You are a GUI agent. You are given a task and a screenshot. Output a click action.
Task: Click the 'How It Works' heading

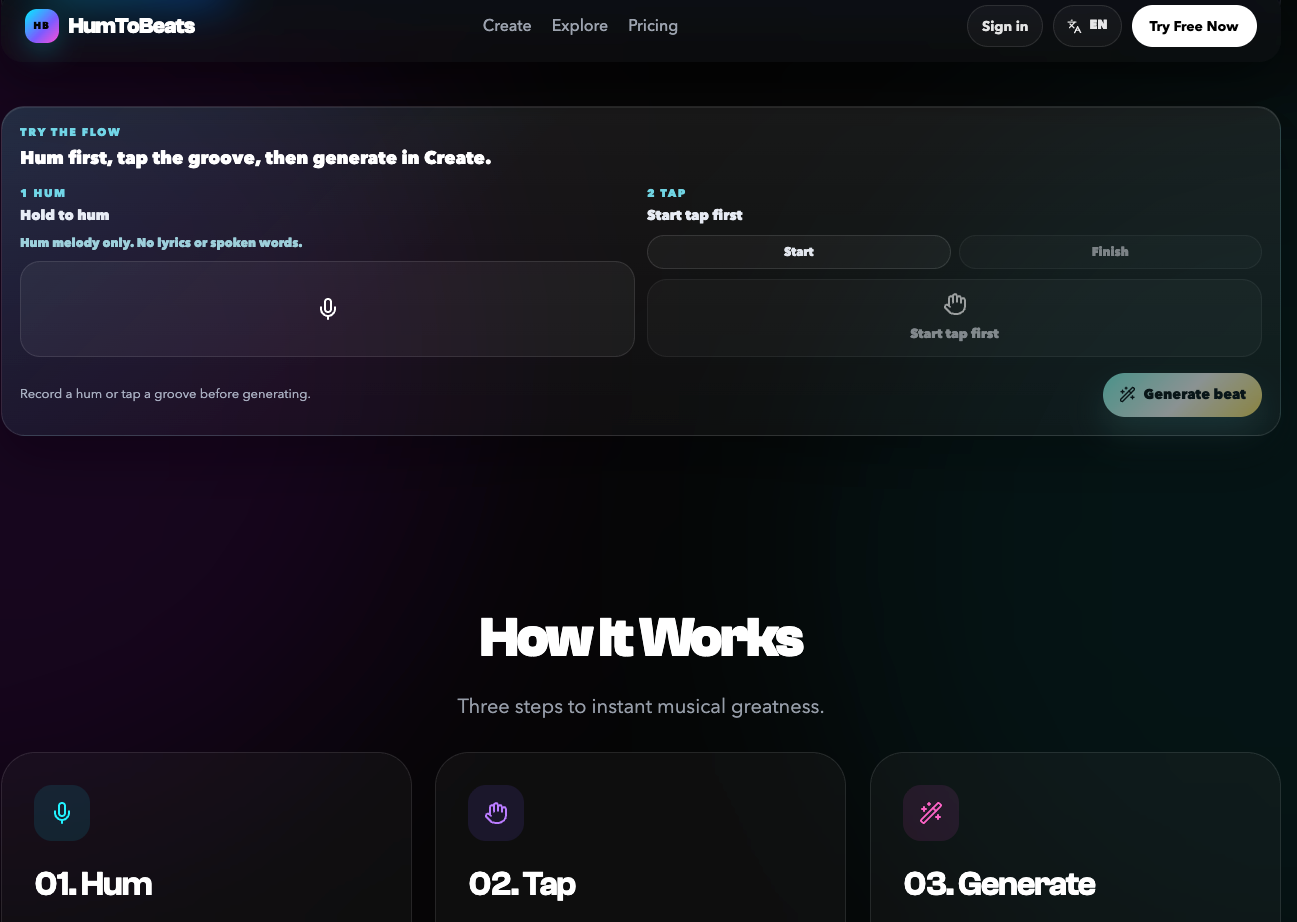pos(641,637)
